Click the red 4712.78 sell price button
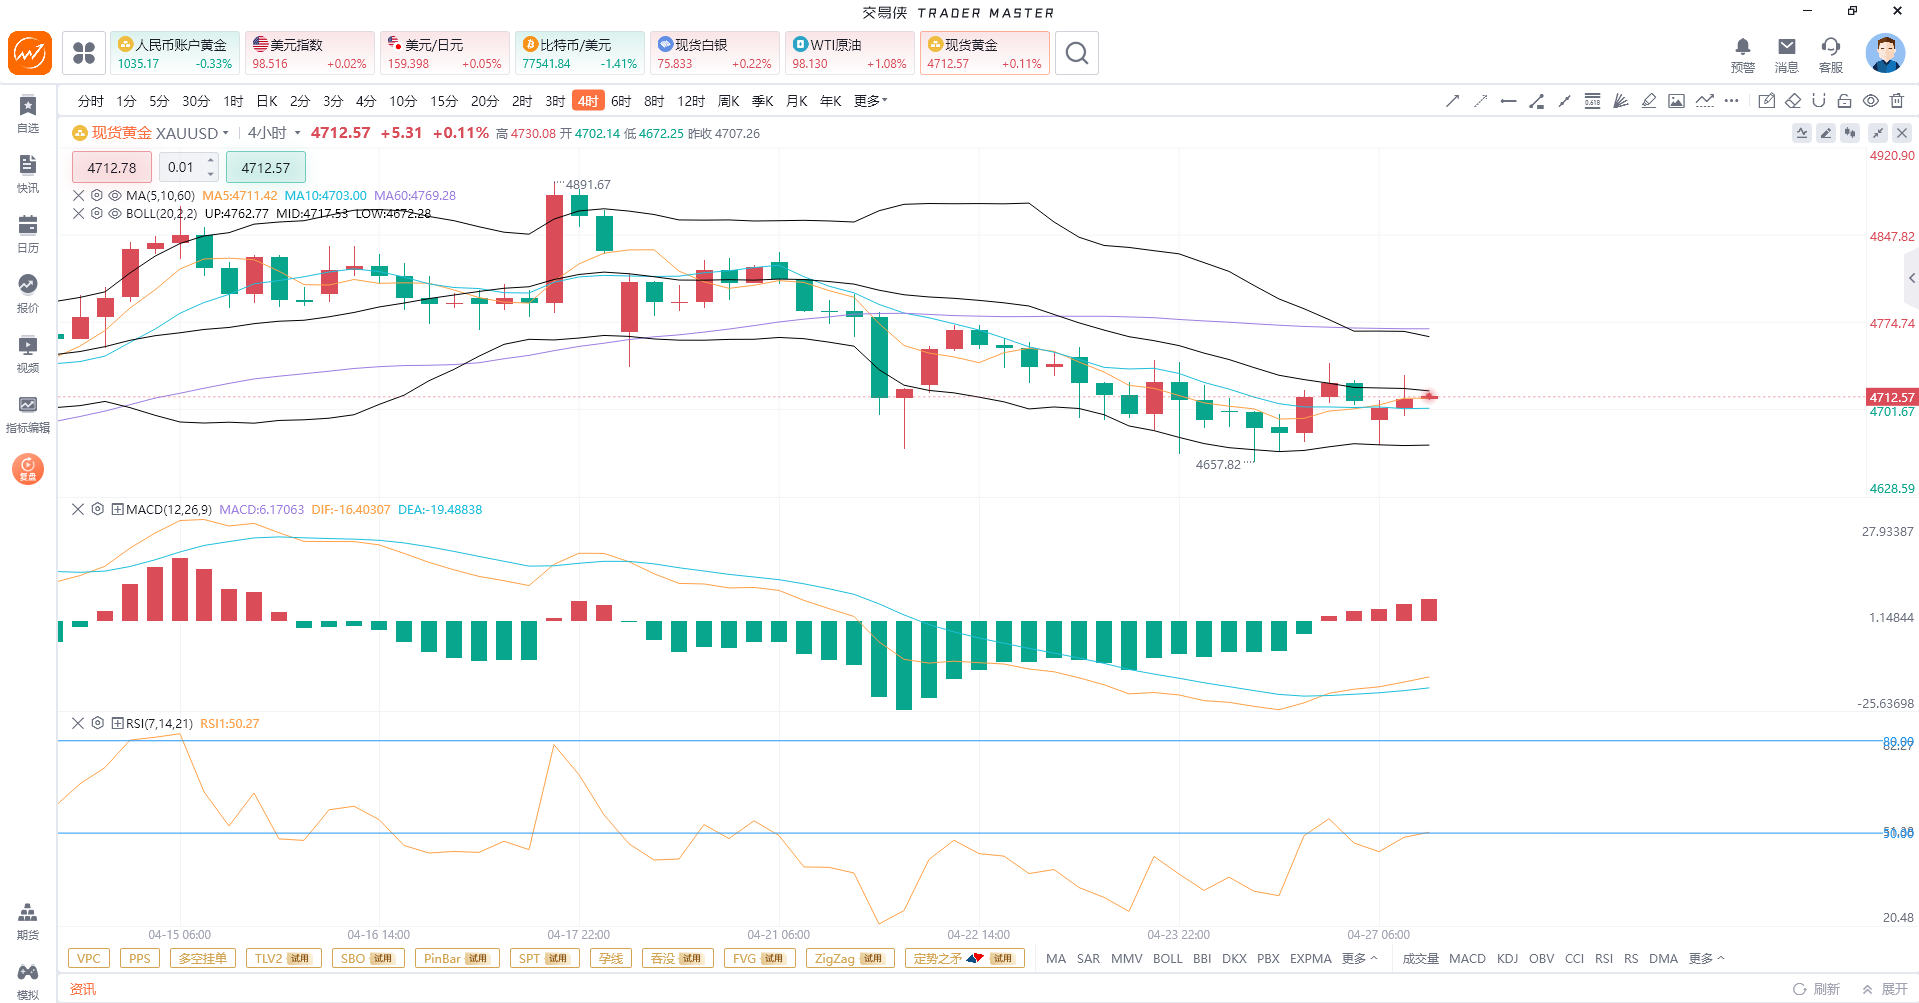The height and width of the screenshot is (1003, 1919). [112, 168]
